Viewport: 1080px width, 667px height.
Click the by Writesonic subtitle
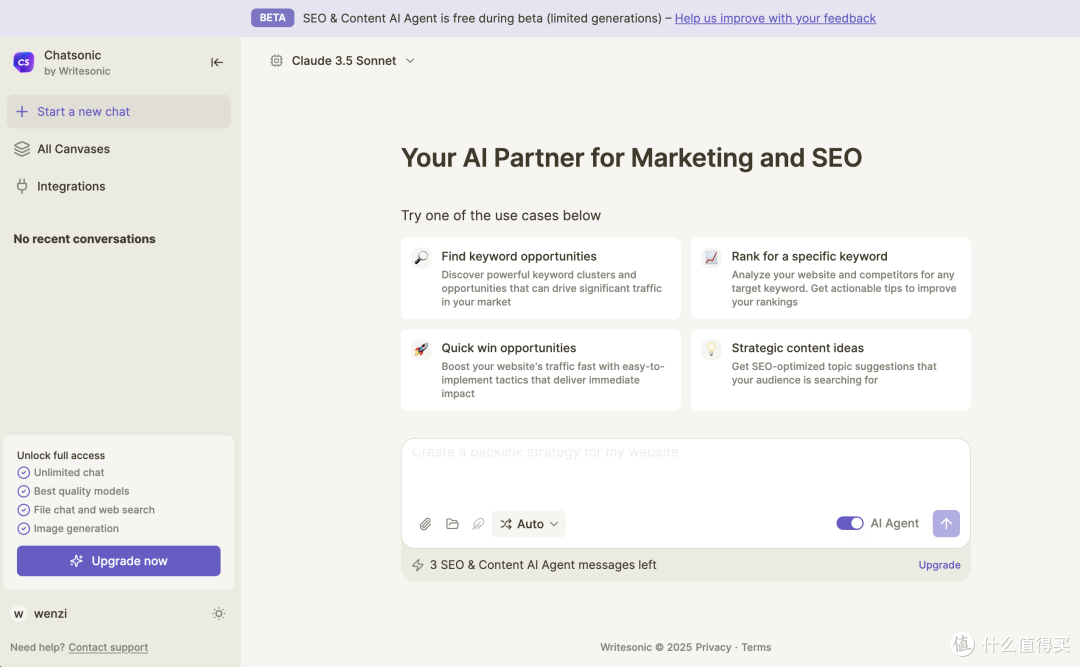coord(77,71)
